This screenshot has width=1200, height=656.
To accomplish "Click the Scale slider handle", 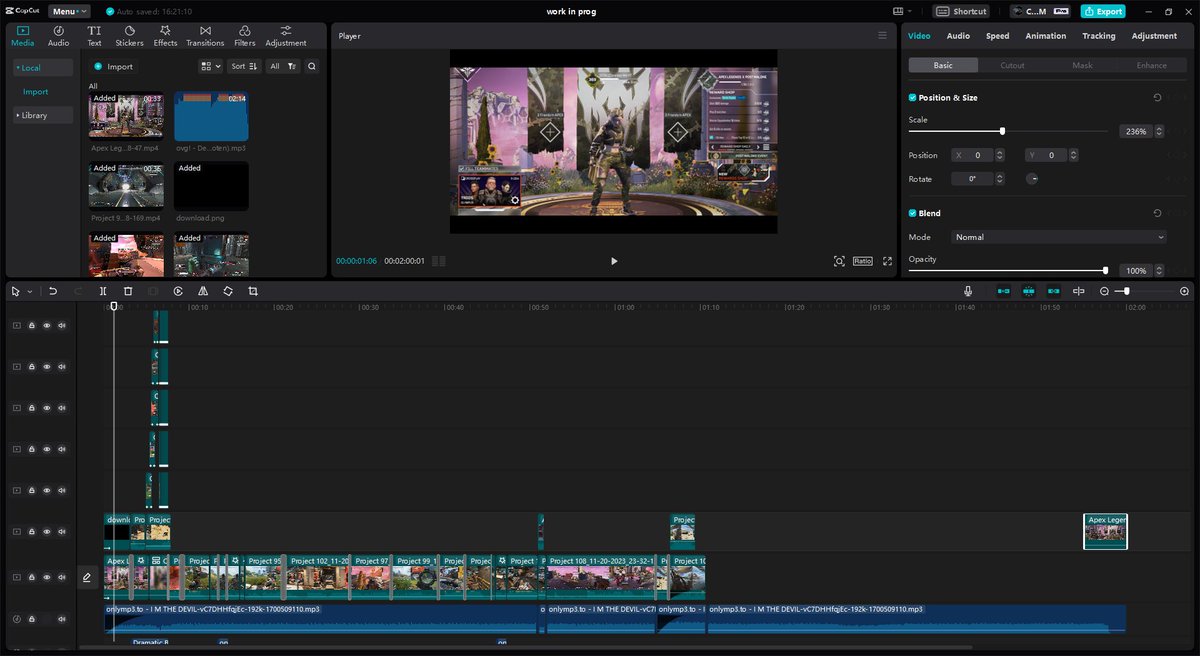I will (x=1002, y=131).
